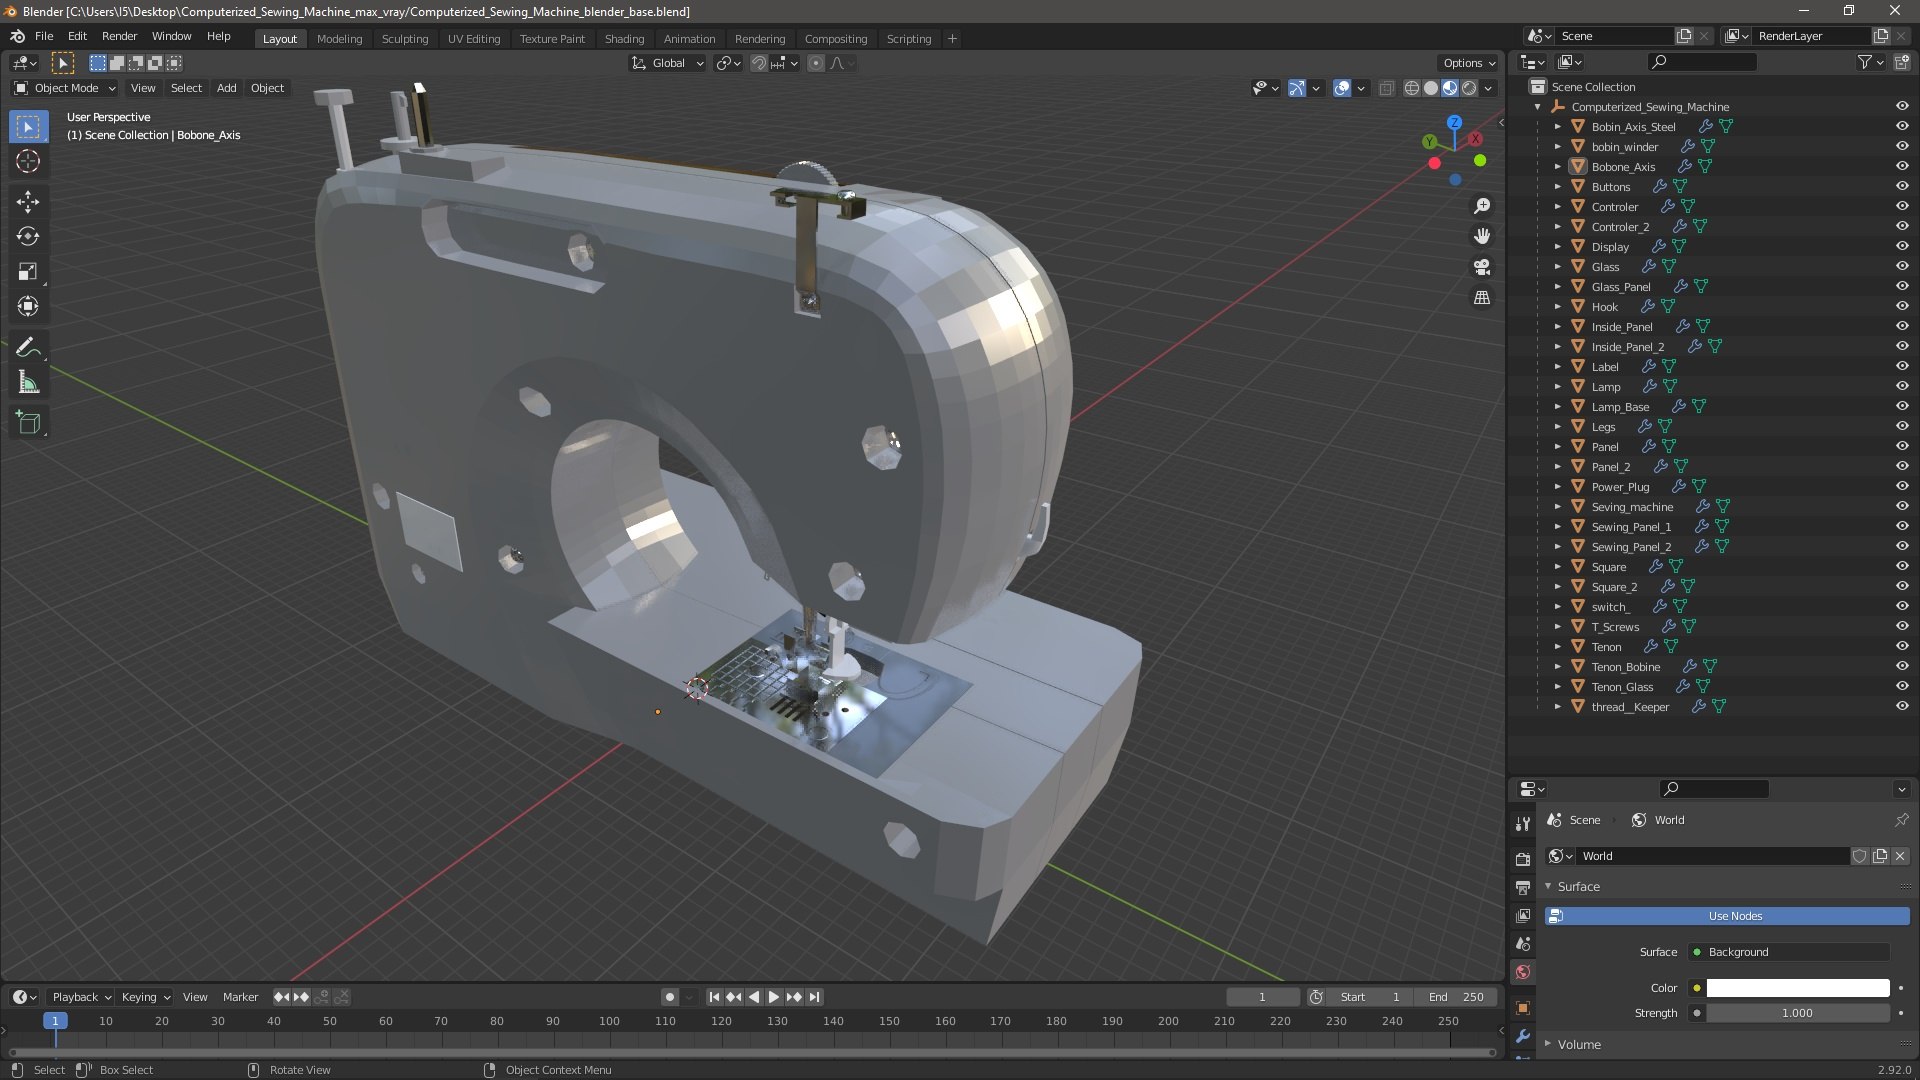Activate the Rotate tool
1920x1080 pixels.
point(28,236)
